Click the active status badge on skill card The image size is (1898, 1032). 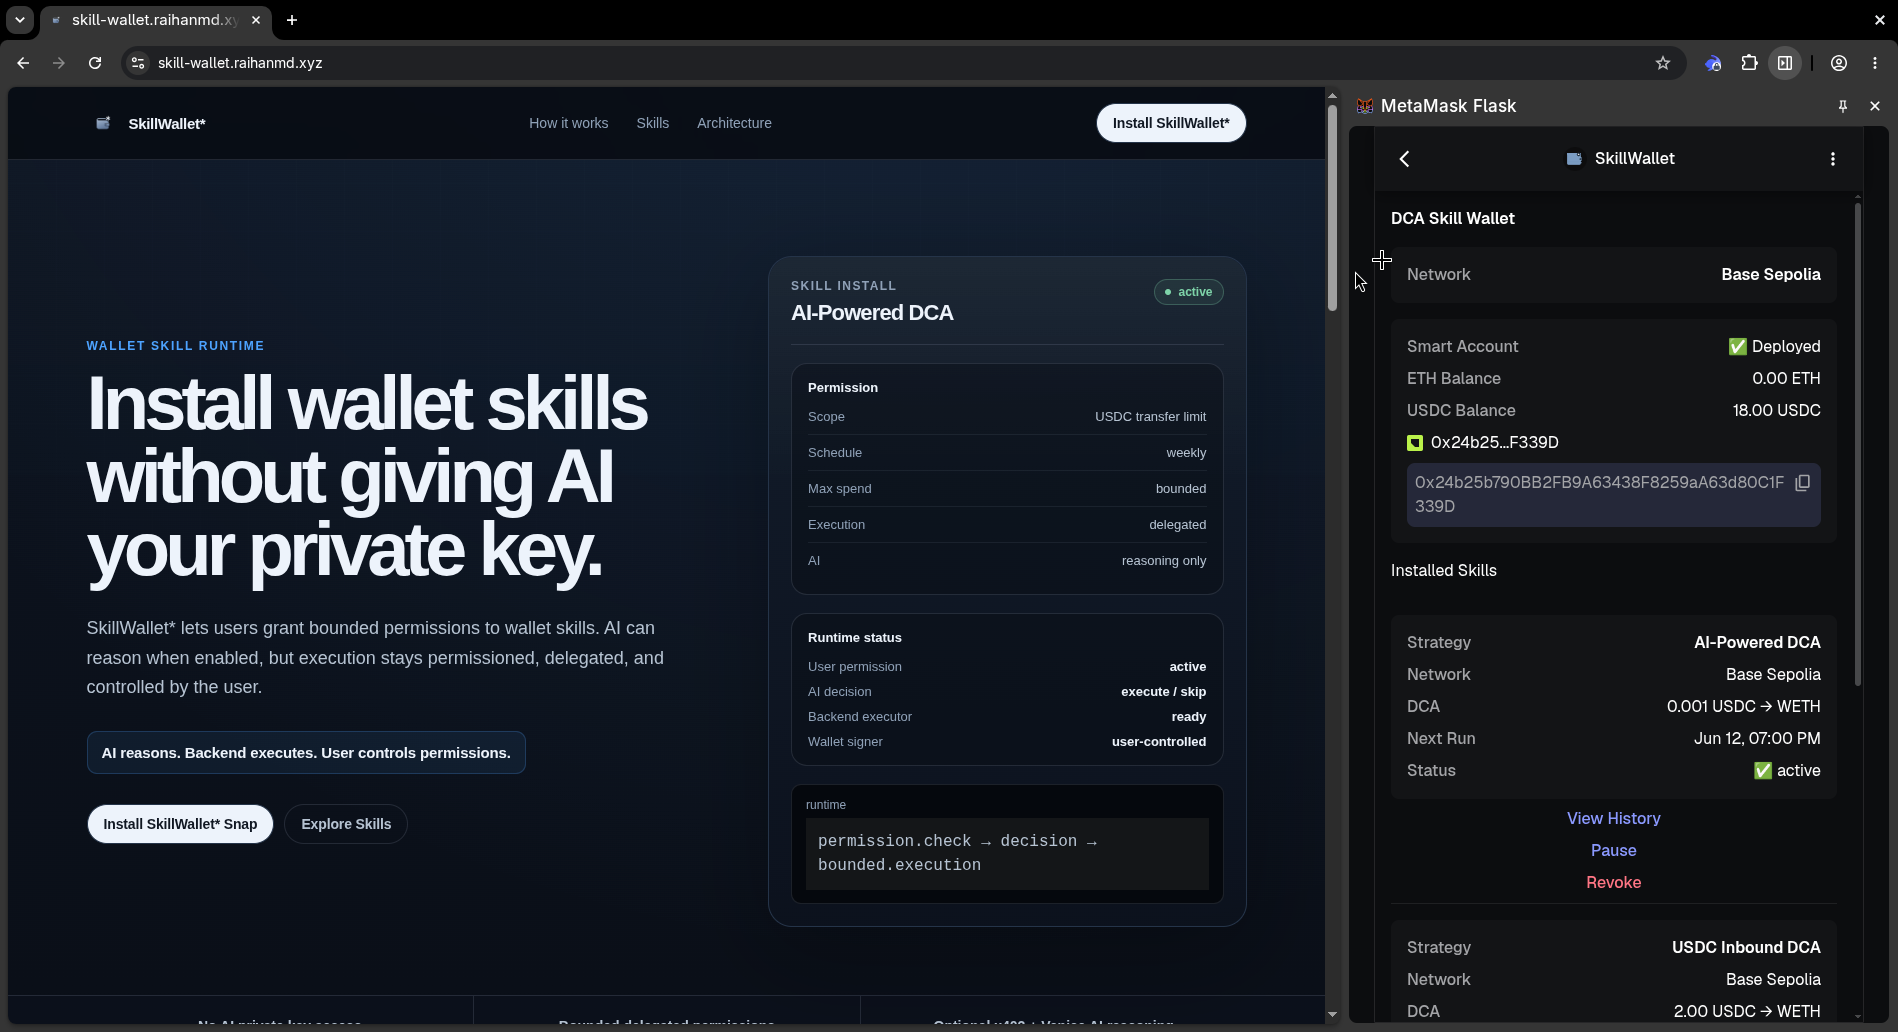[1188, 292]
